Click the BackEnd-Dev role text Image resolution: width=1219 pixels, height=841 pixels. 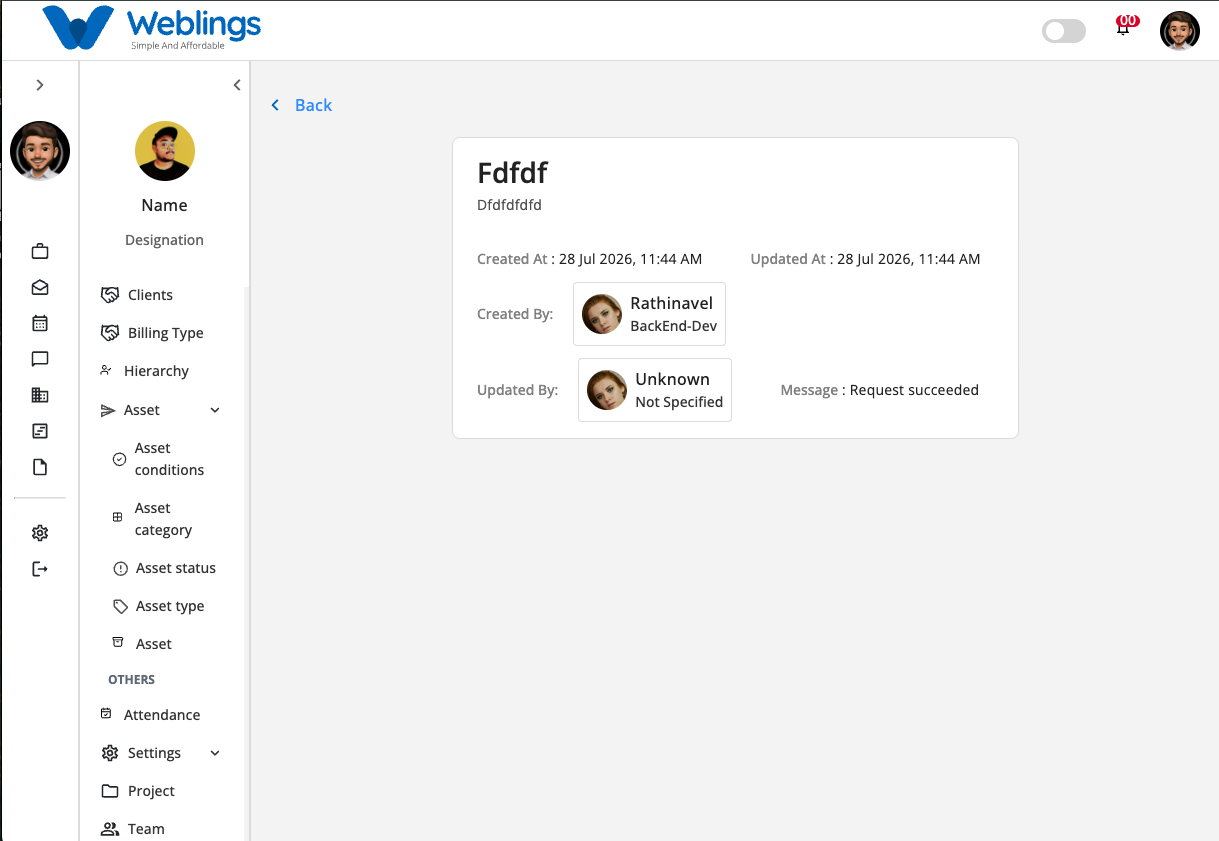coord(674,326)
